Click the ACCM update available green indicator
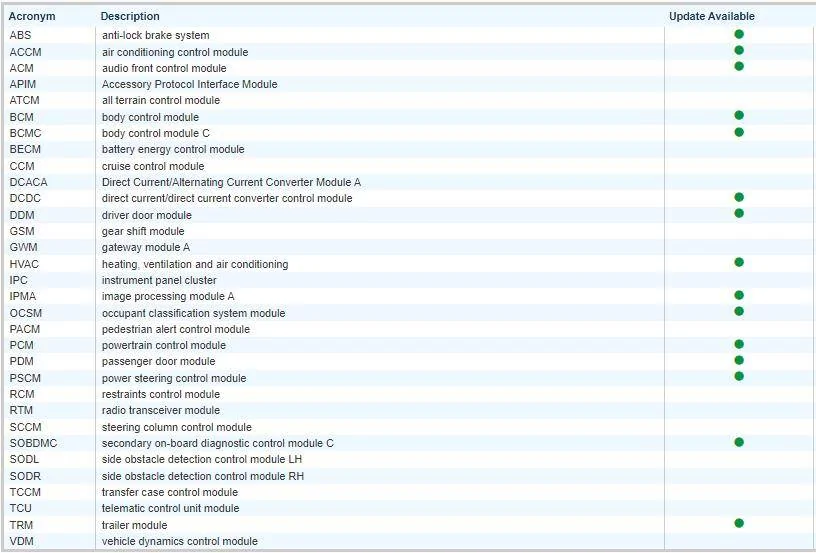 coord(739,50)
